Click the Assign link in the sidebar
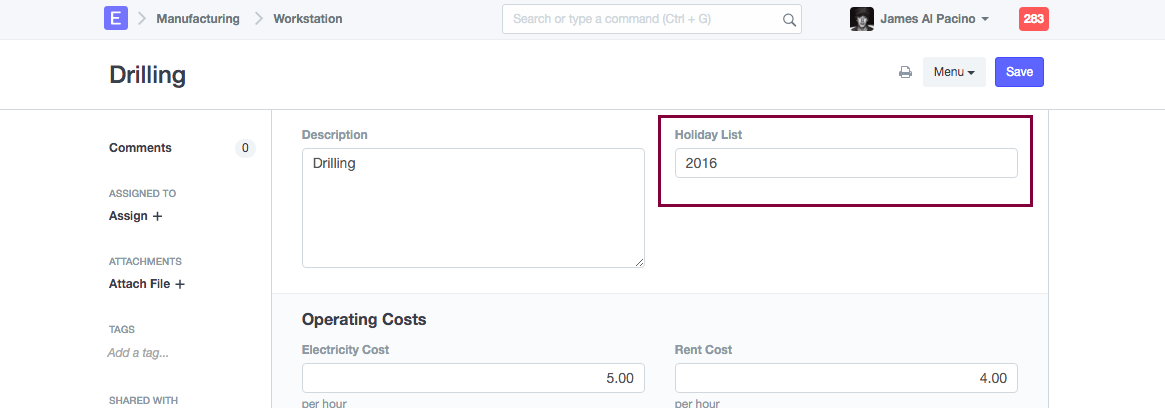Viewport: 1165px width, 408px height. pos(128,216)
